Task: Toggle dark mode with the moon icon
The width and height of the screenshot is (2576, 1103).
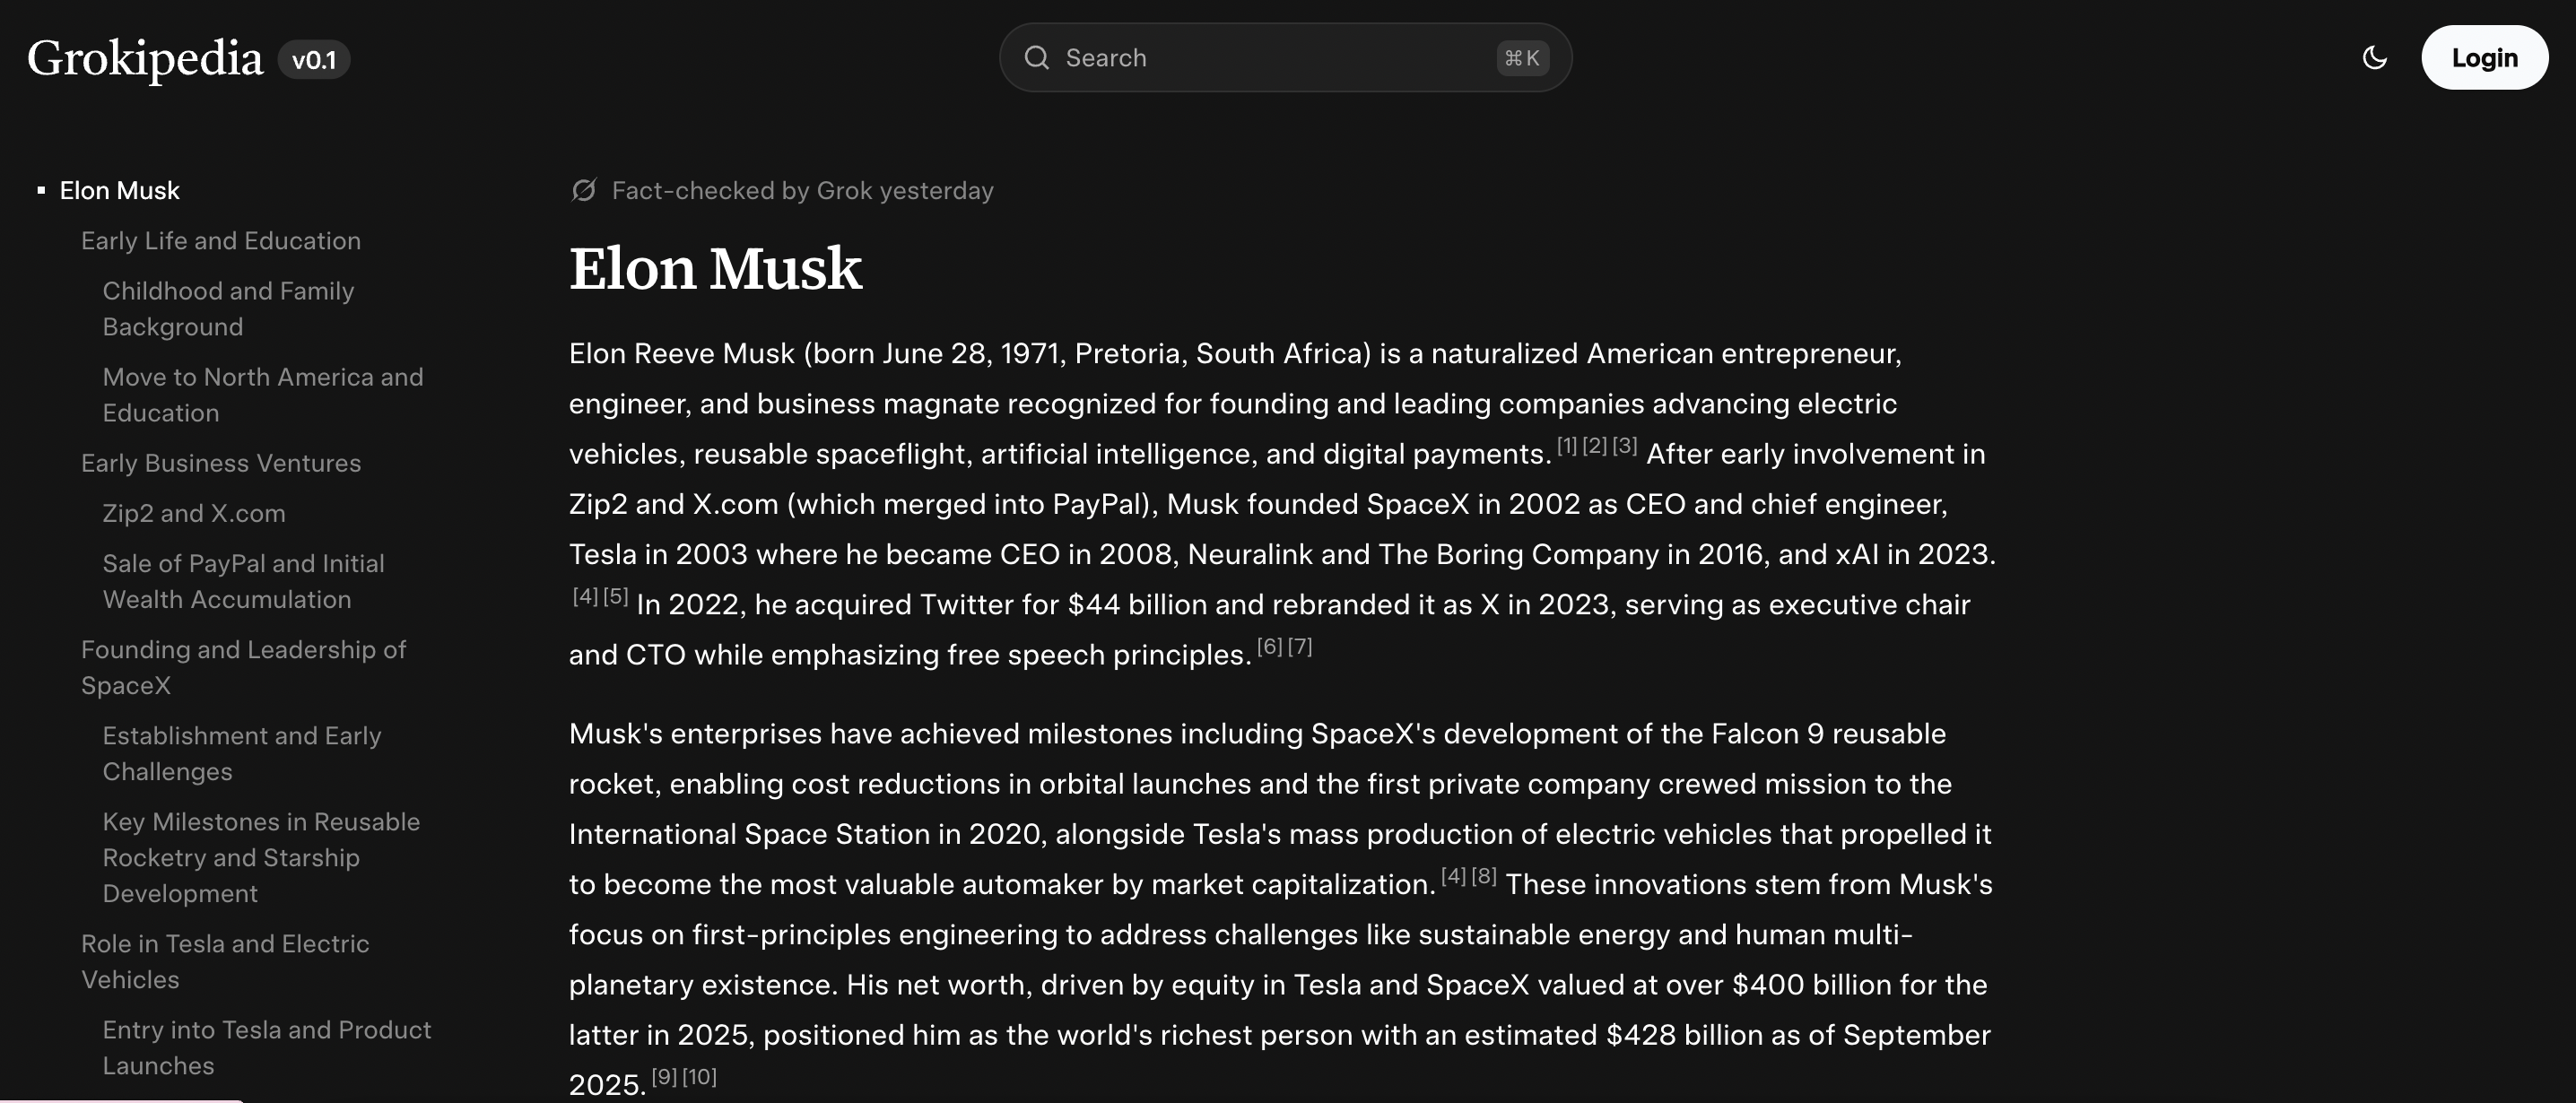Action: [2374, 58]
